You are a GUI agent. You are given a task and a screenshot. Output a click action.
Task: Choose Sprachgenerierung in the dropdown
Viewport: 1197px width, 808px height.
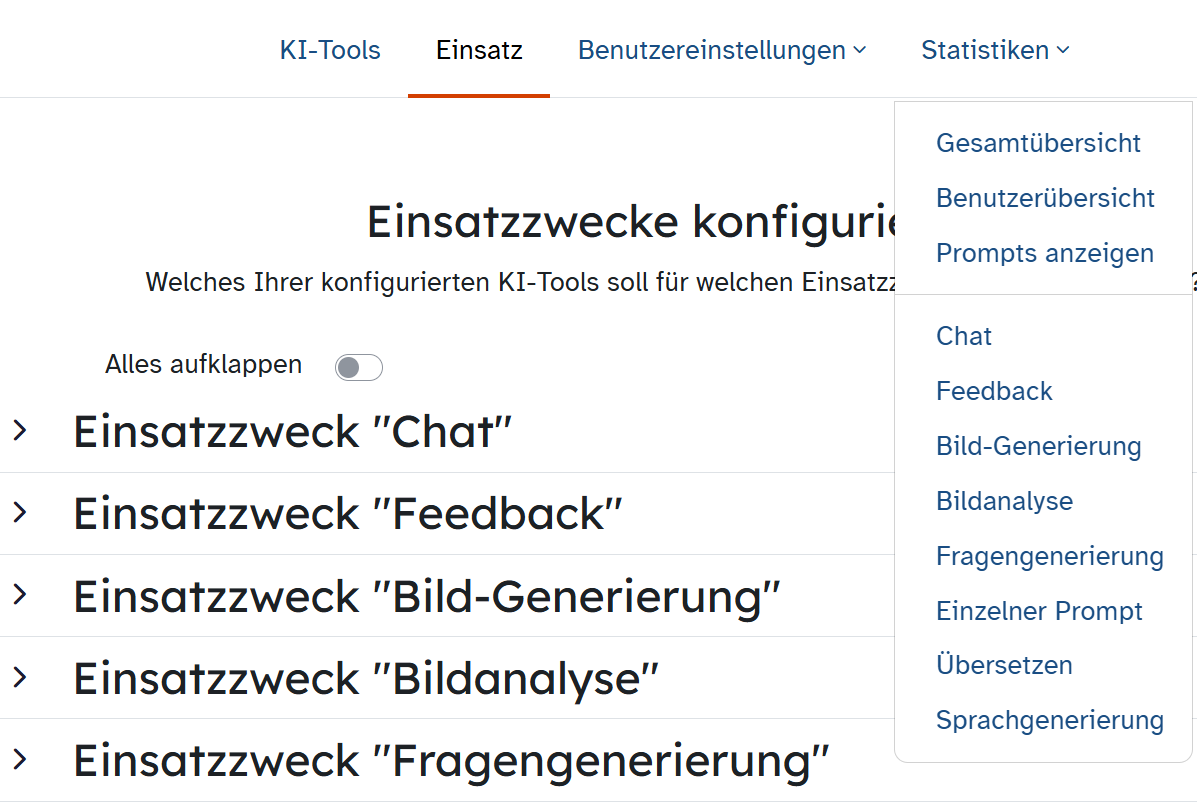1049,720
